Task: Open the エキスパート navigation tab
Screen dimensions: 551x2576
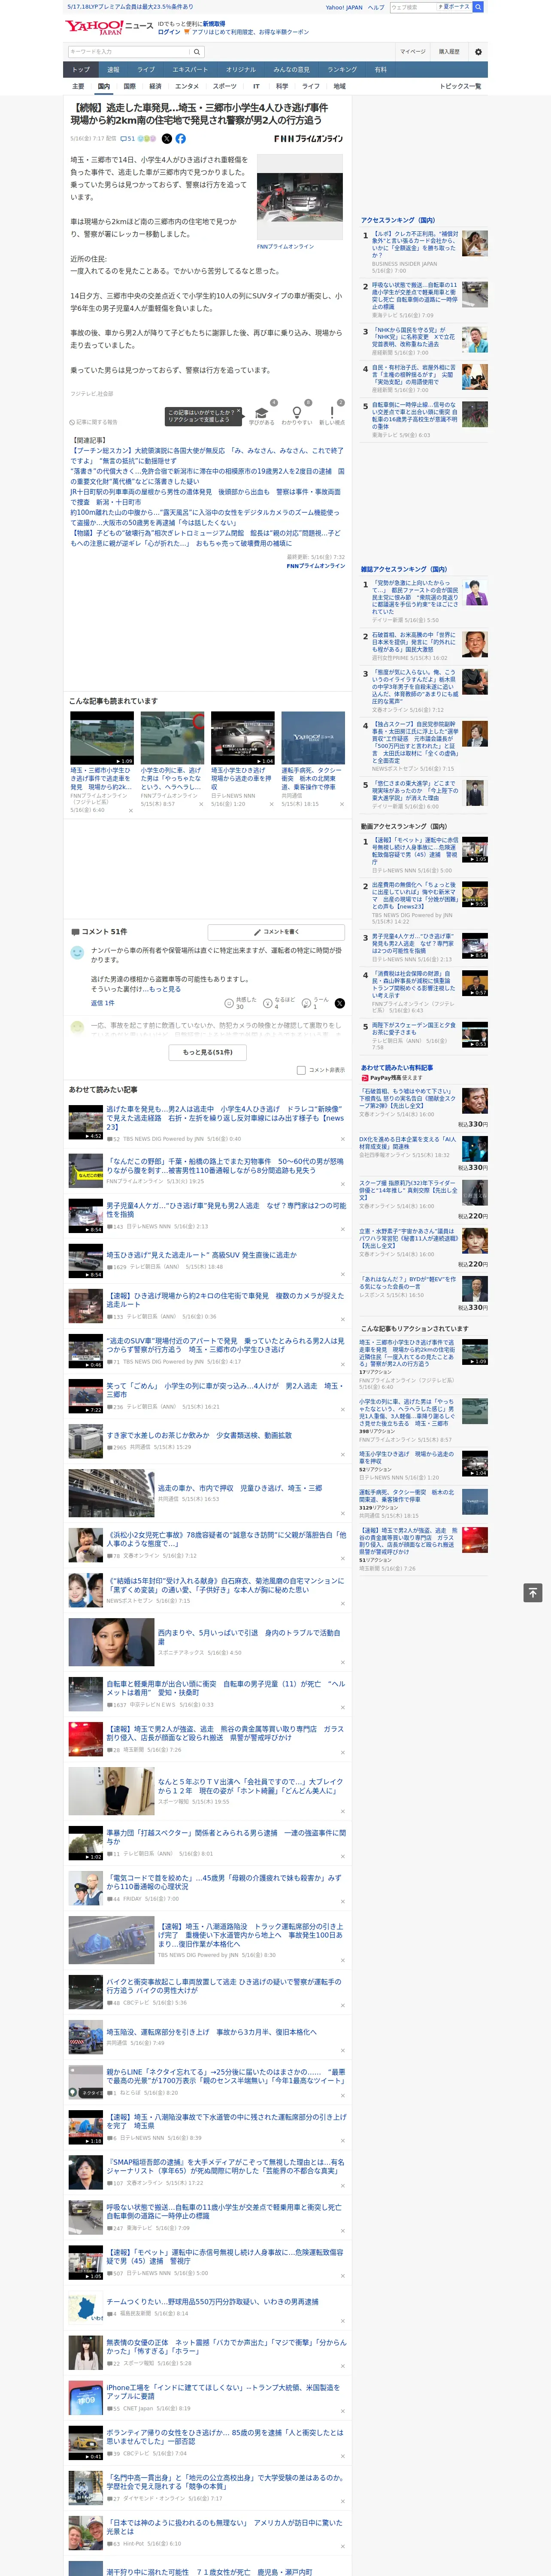Action: click(x=190, y=70)
